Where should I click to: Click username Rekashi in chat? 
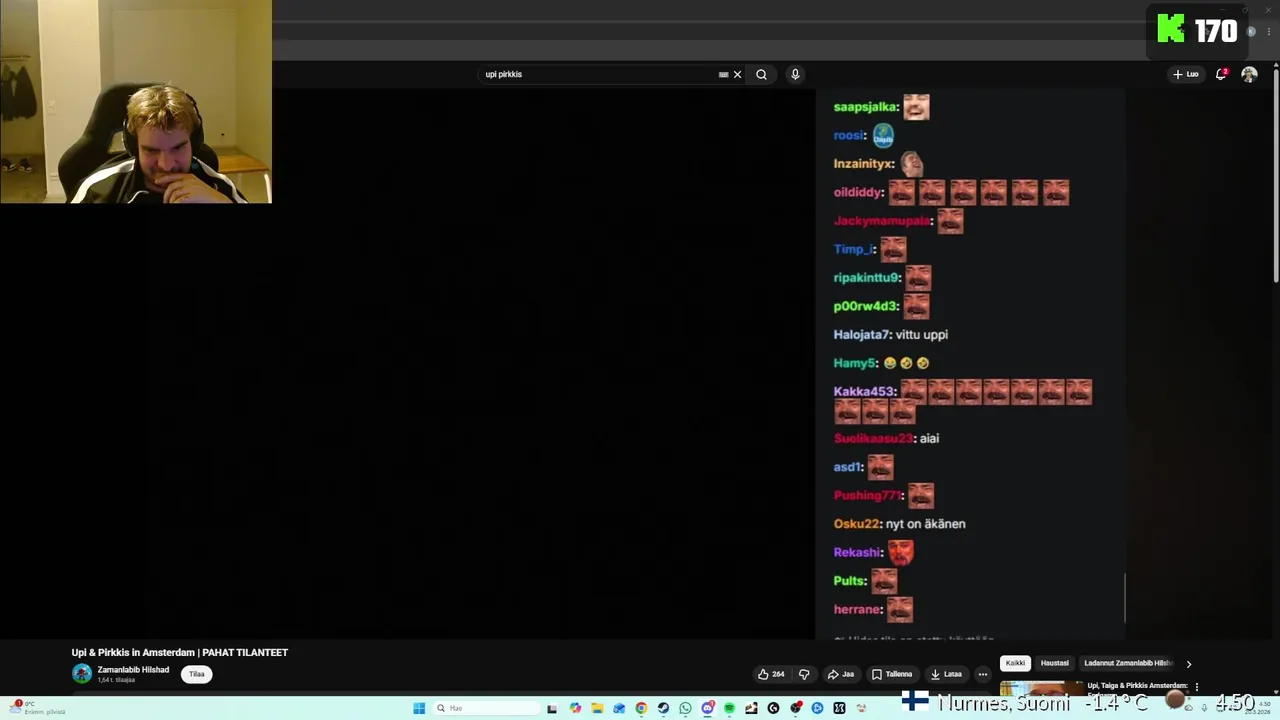click(858, 552)
